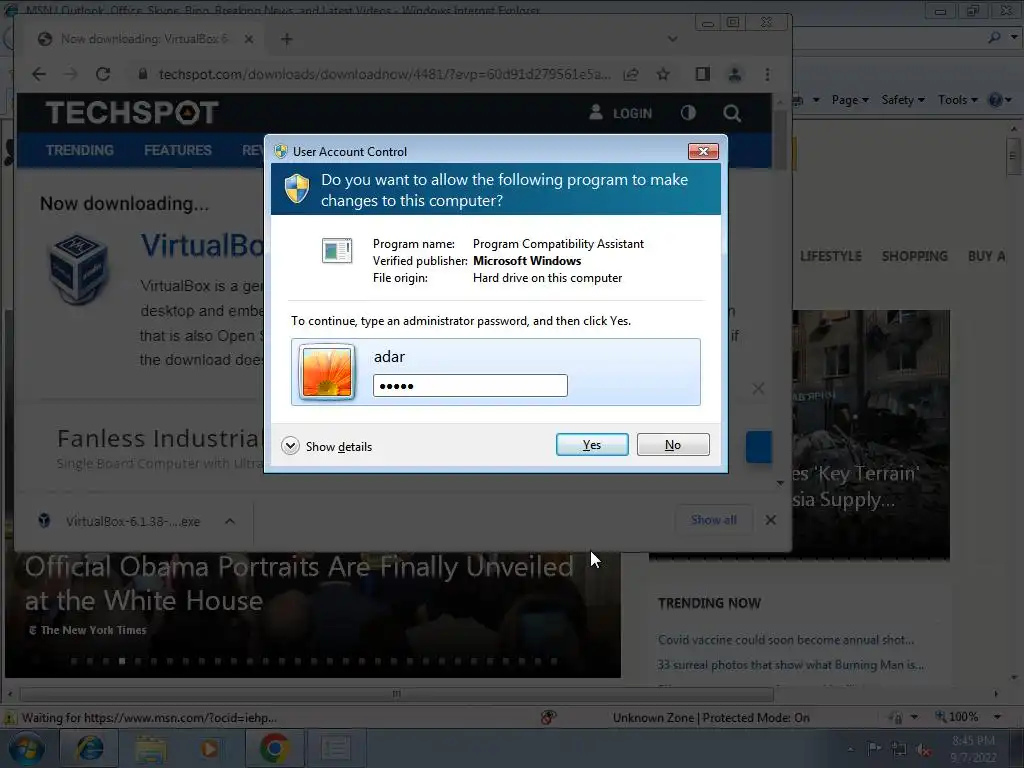Open Safety menu in Internet Explorer
This screenshot has height=768, width=1024.
coord(903,100)
